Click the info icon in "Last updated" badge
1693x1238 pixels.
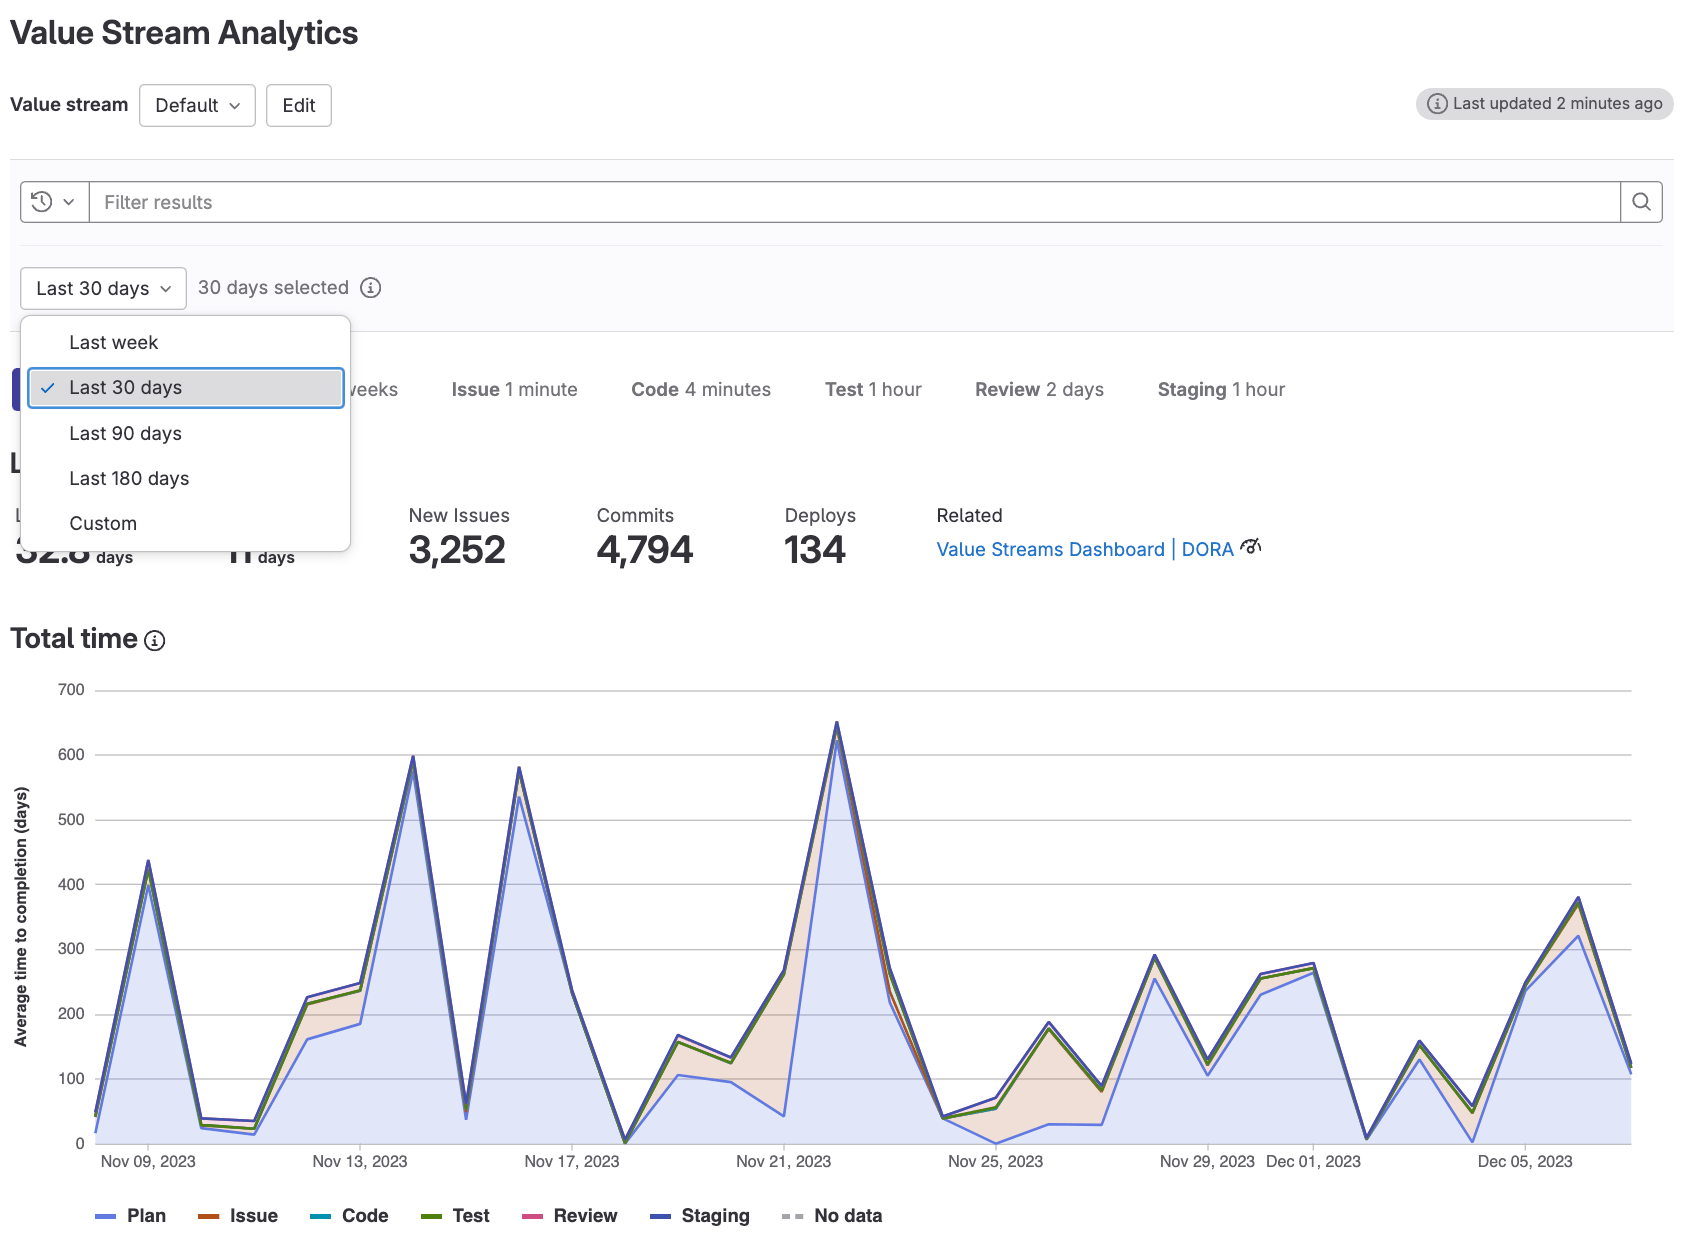1438,103
